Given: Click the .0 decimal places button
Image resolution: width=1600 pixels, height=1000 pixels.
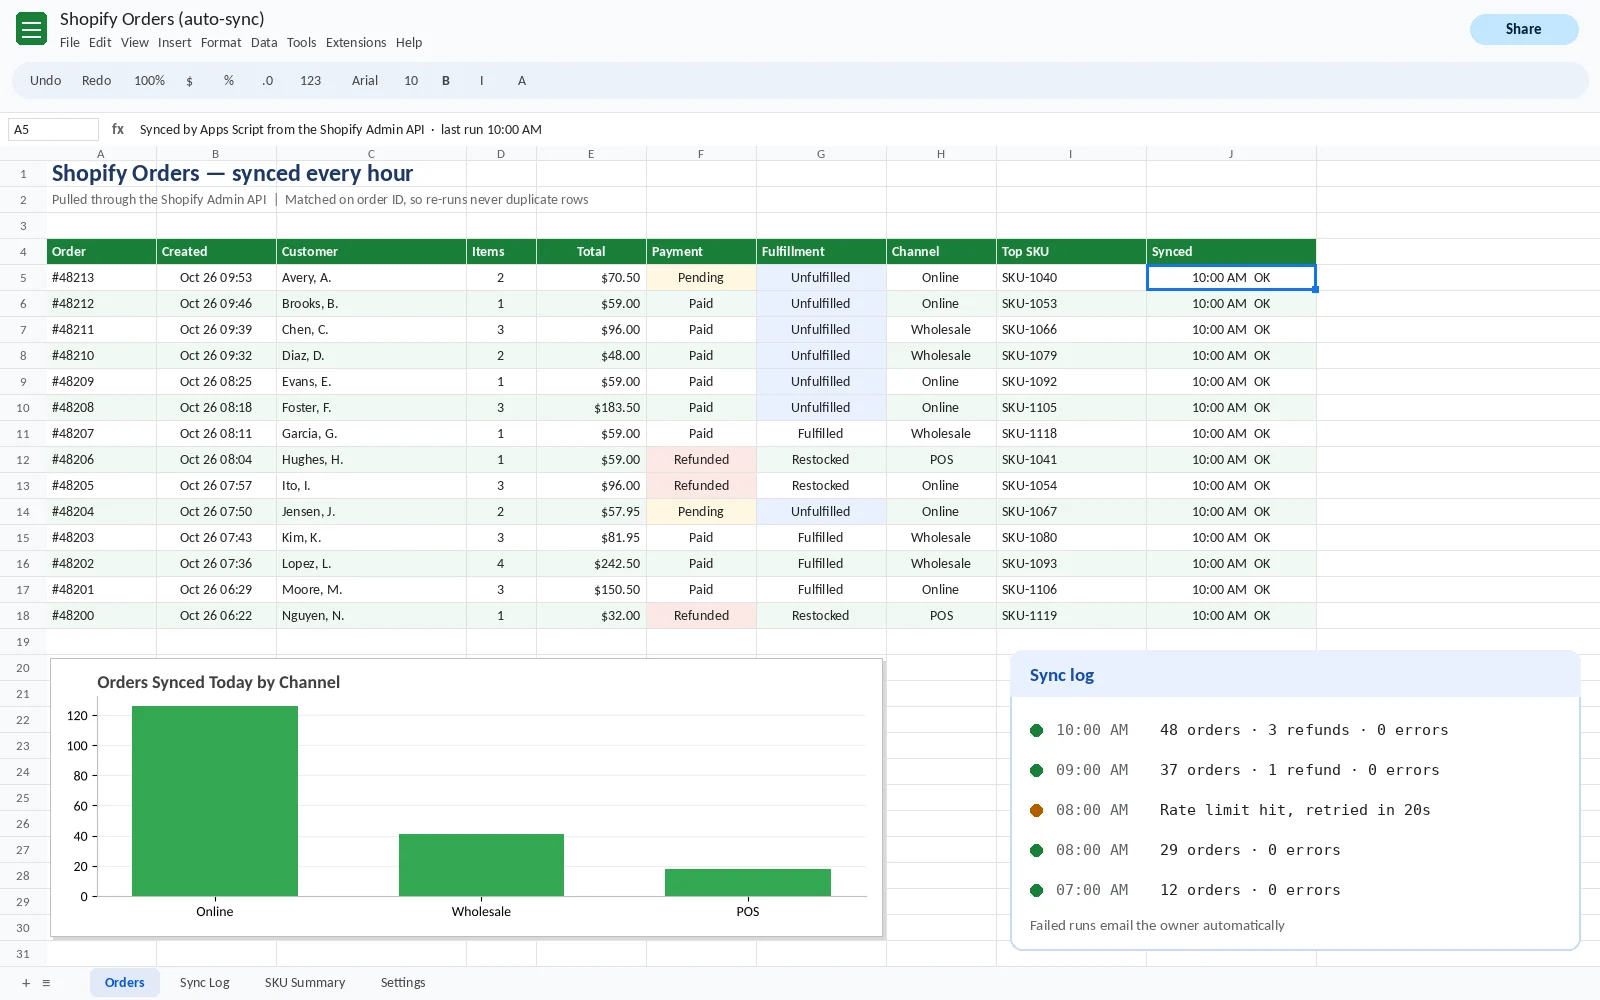Looking at the screenshot, I should 268,81.
